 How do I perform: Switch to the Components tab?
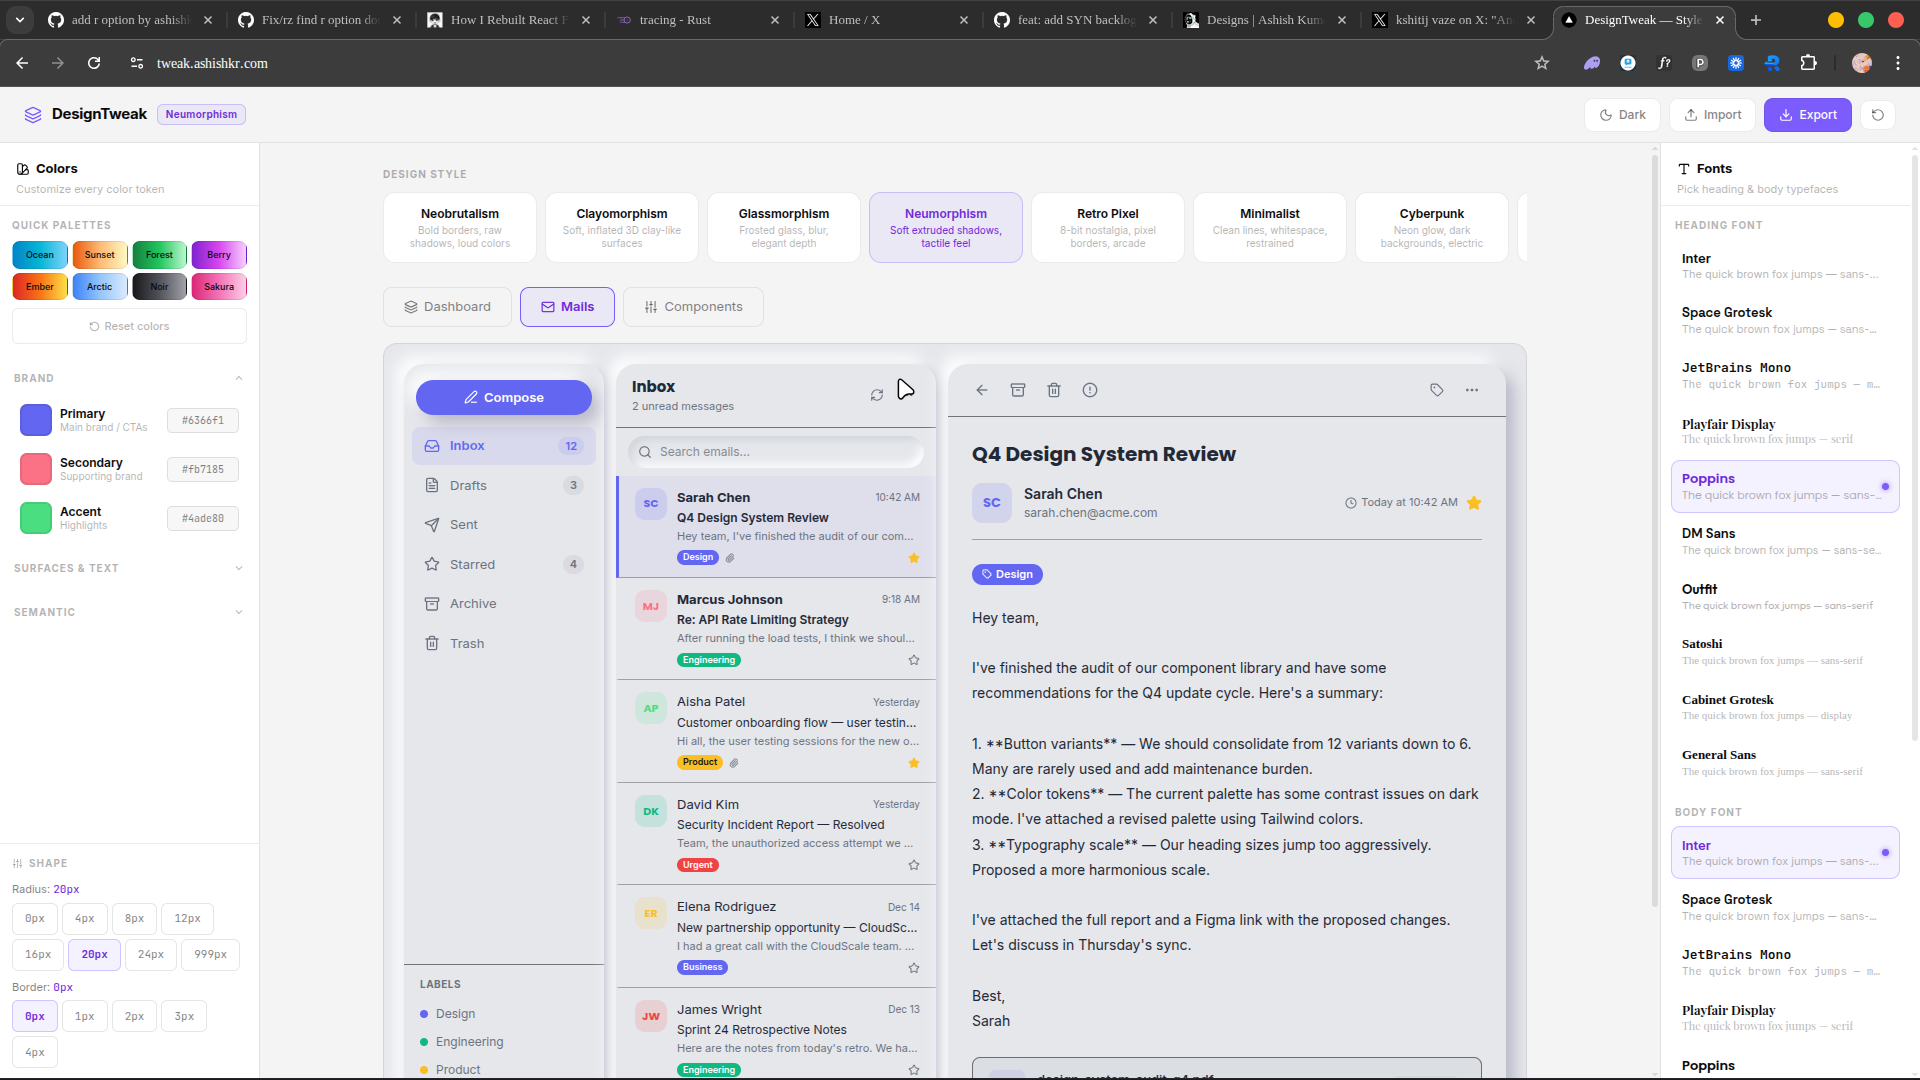tap(693, 306)
